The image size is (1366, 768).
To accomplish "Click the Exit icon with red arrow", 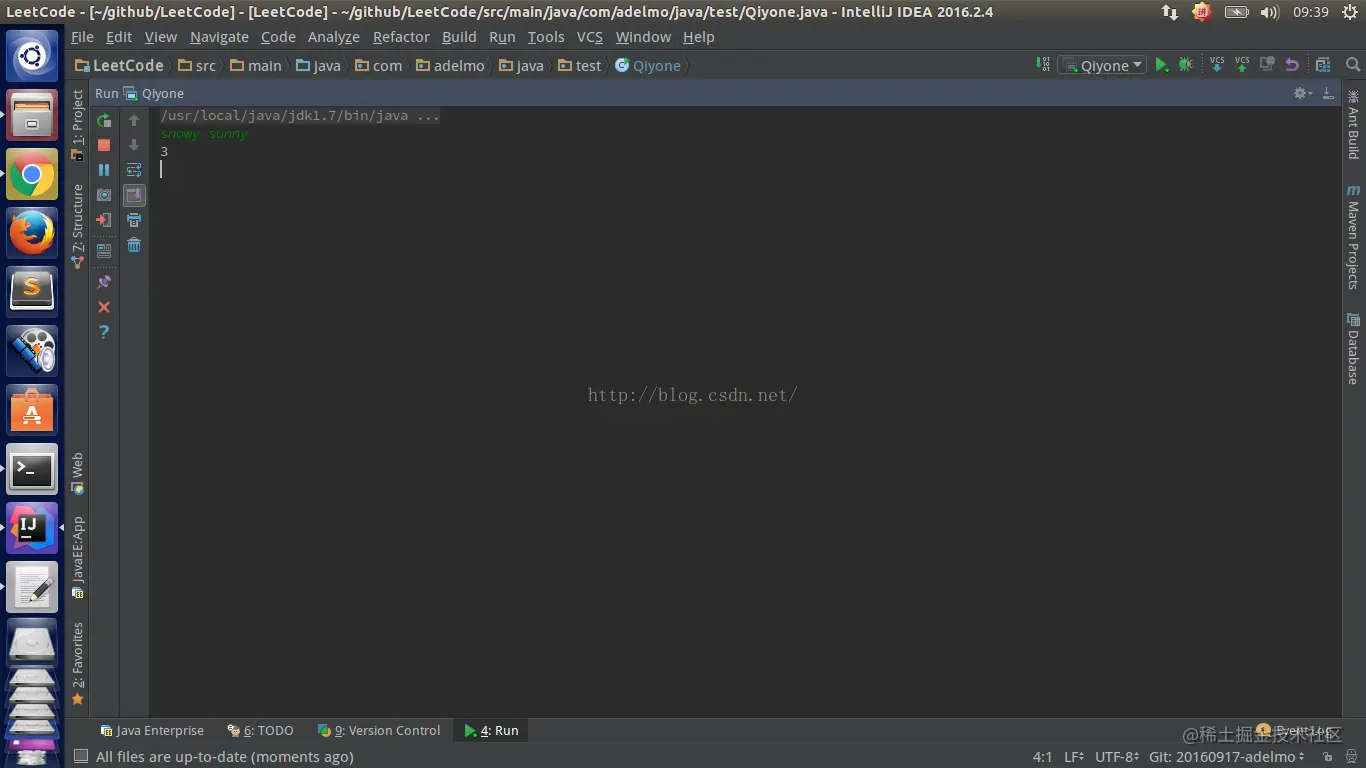I will tap(104, 220).
